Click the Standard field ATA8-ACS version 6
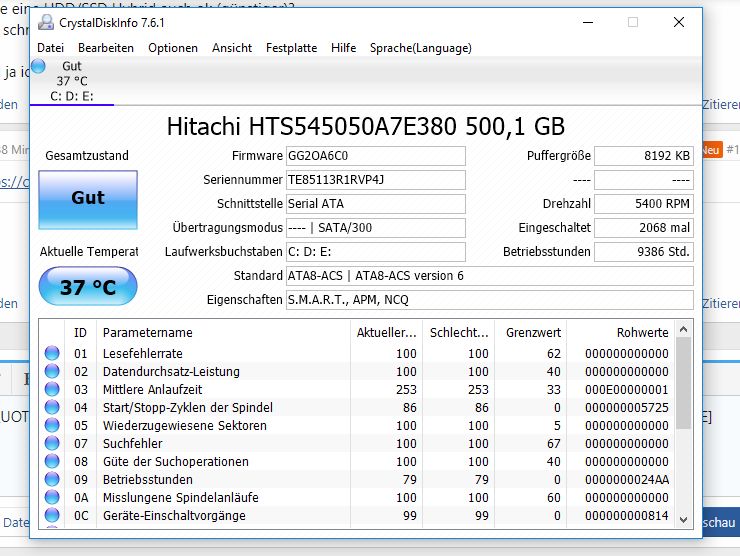 pos(490,276)
